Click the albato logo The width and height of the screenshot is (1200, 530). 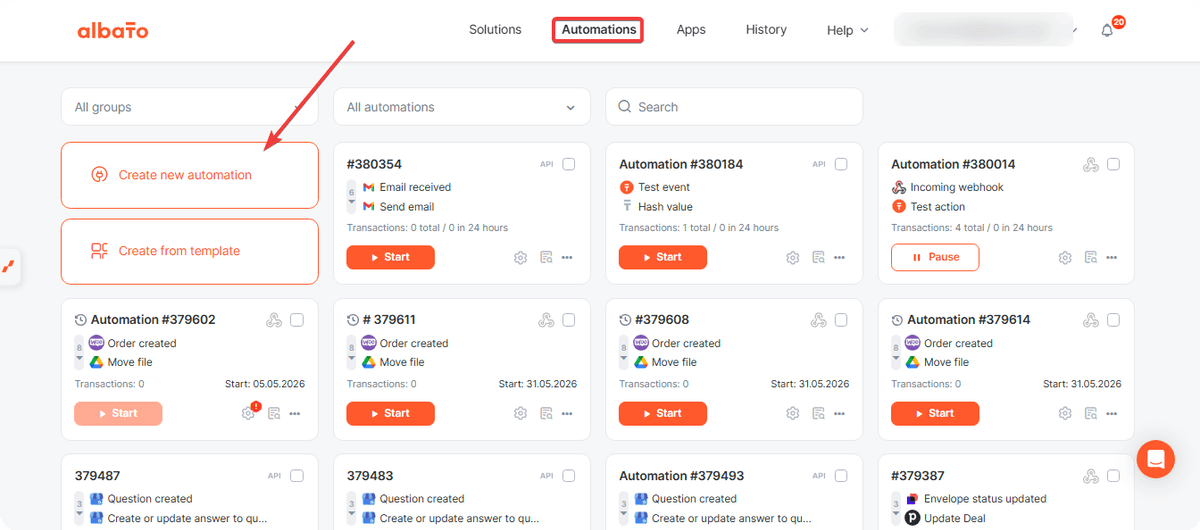coord(113,31)
